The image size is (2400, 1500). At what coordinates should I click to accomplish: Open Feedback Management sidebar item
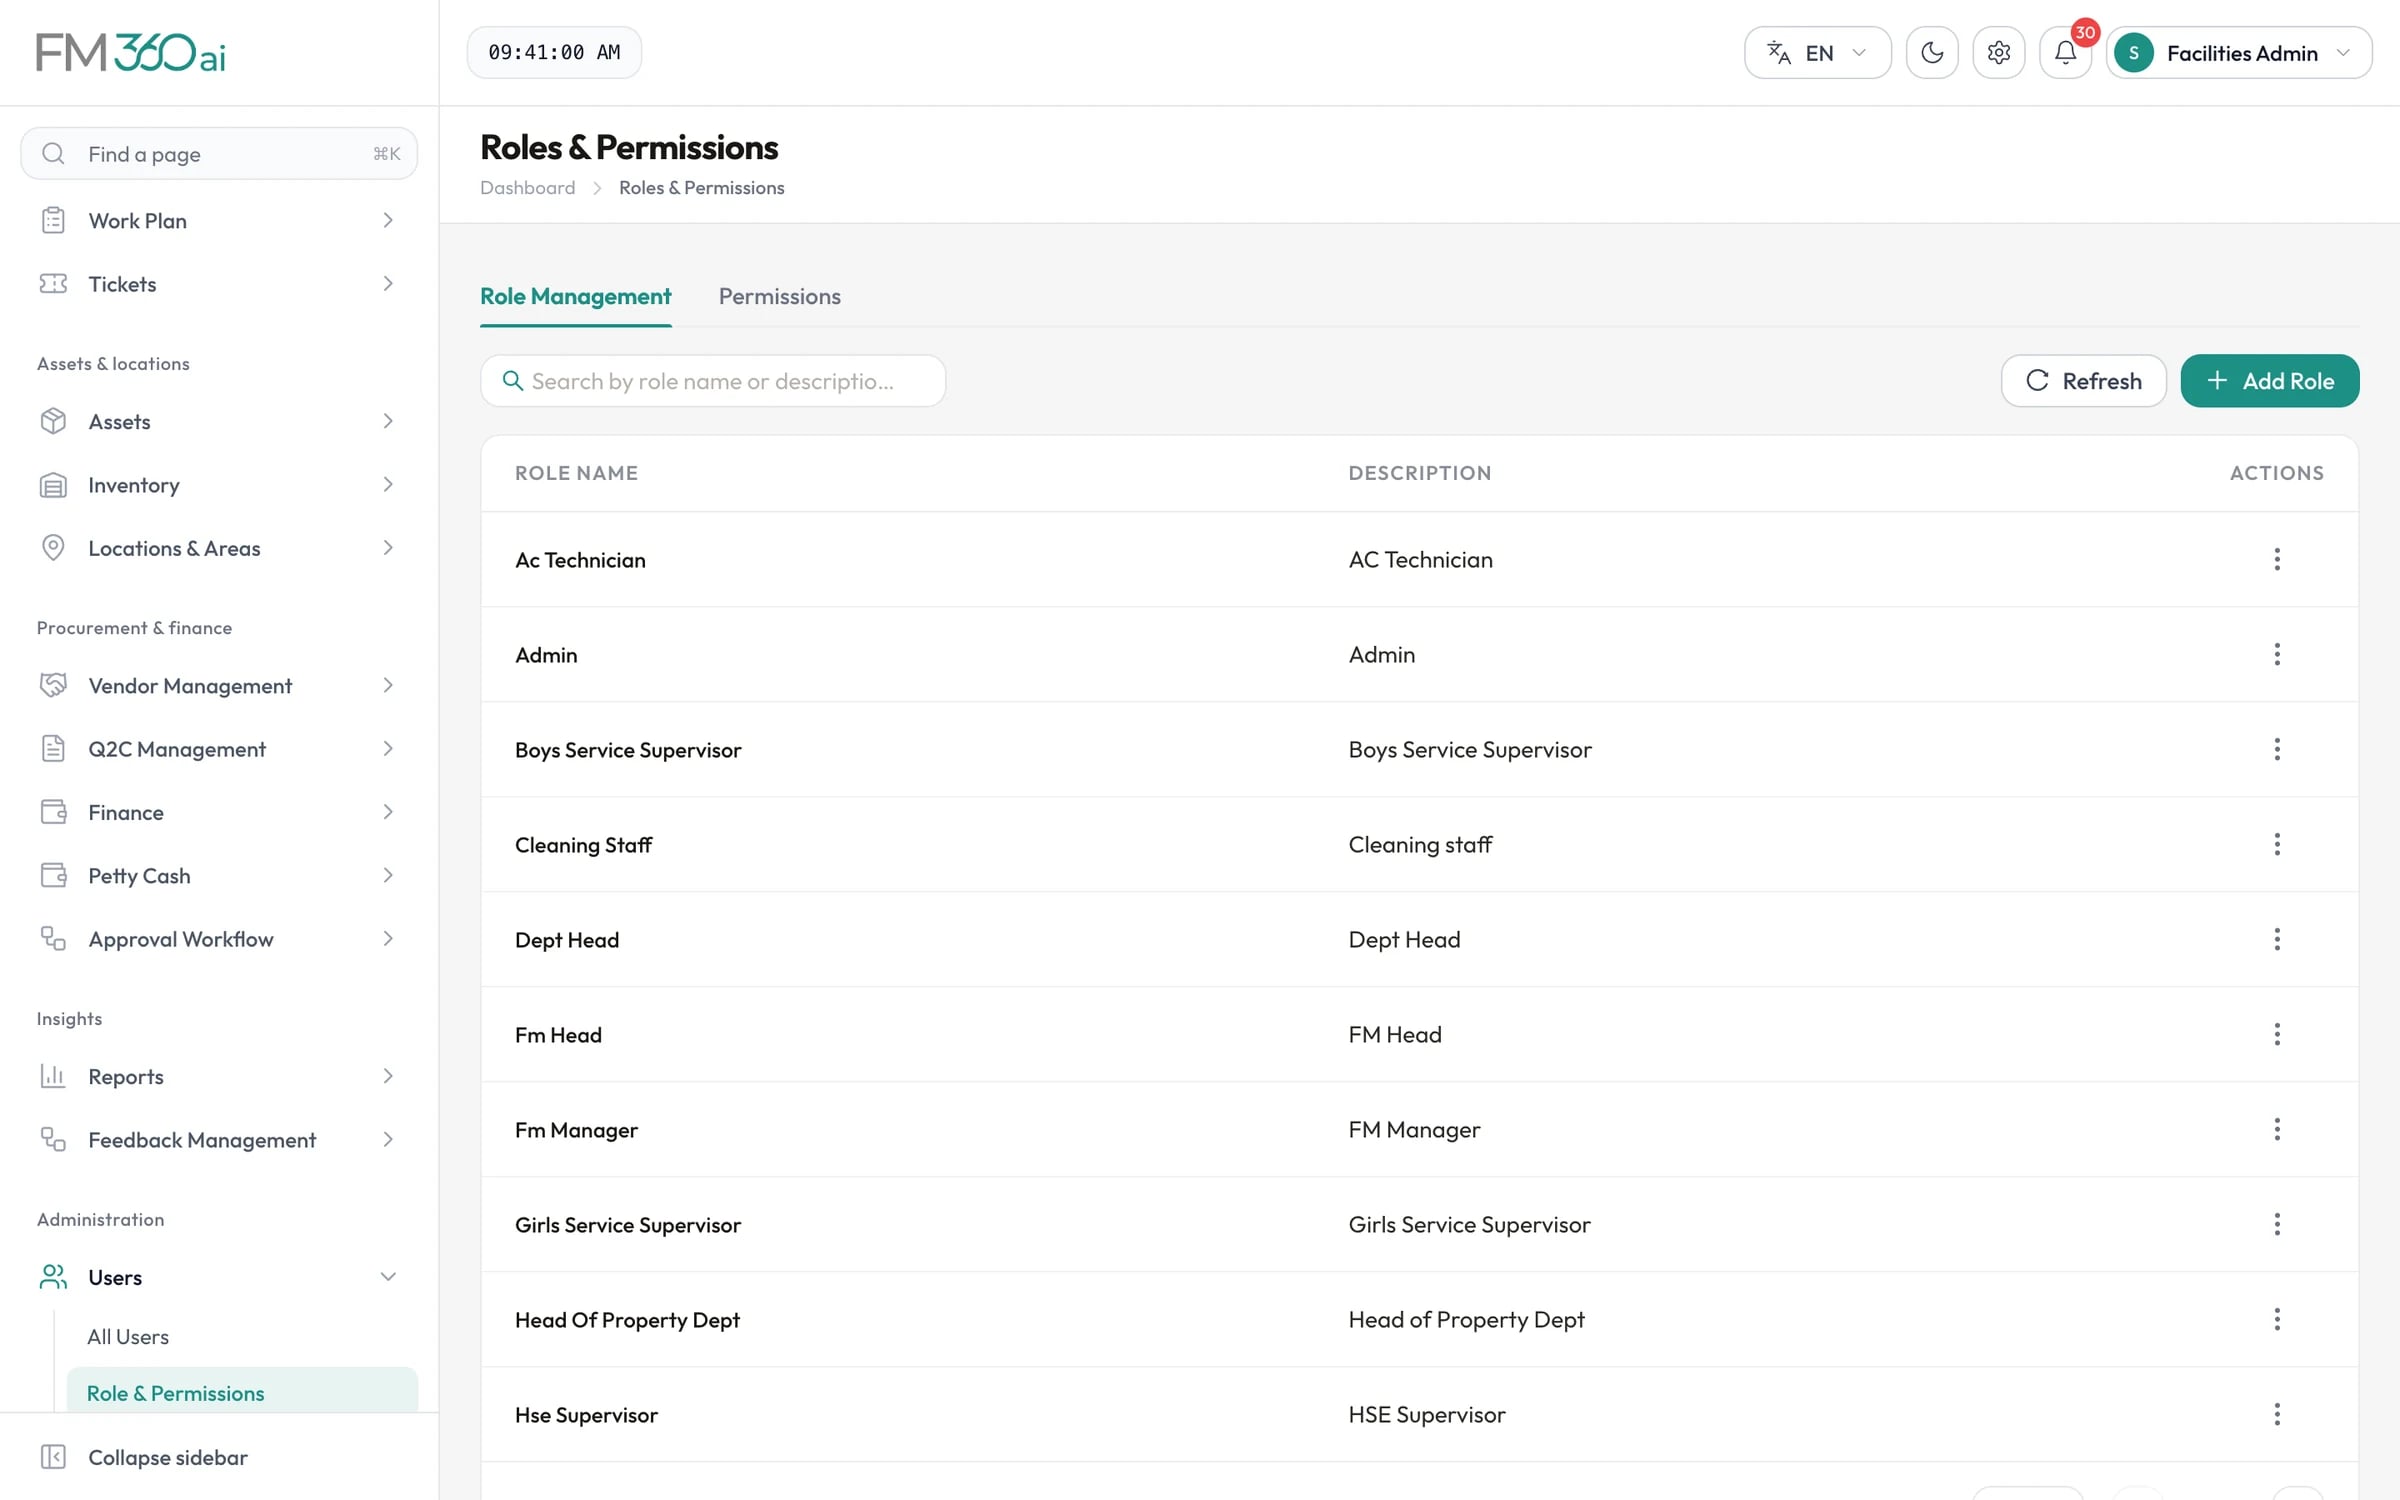(x=218, y=1140)
